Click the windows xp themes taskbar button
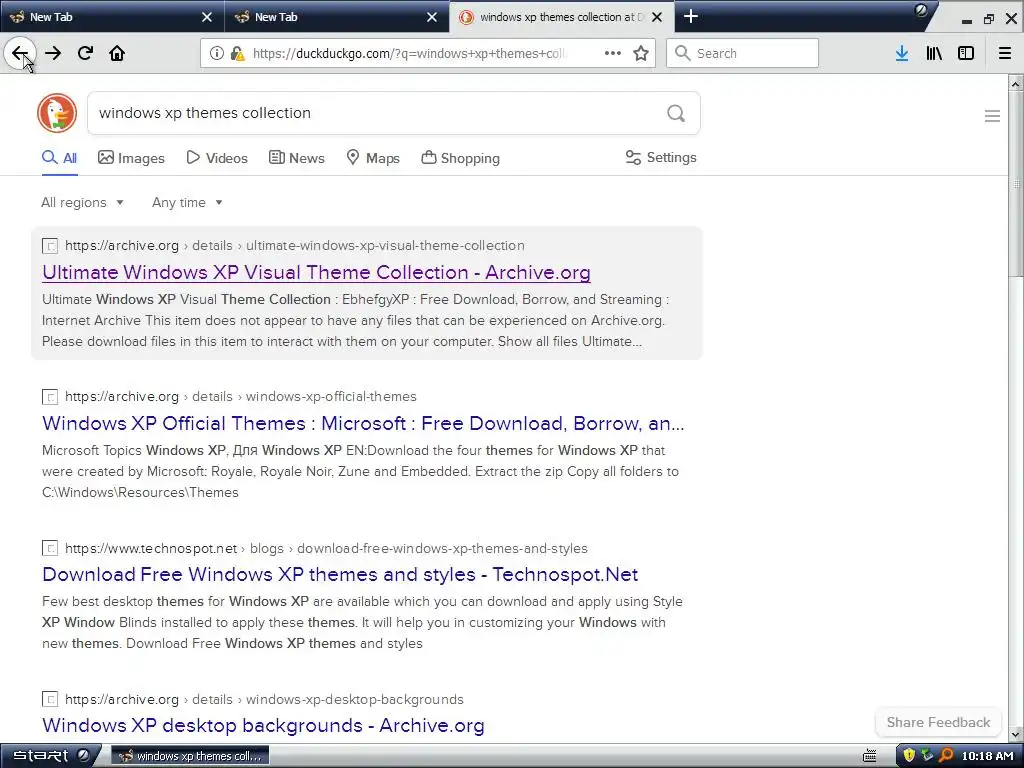 tap(190, 756)
